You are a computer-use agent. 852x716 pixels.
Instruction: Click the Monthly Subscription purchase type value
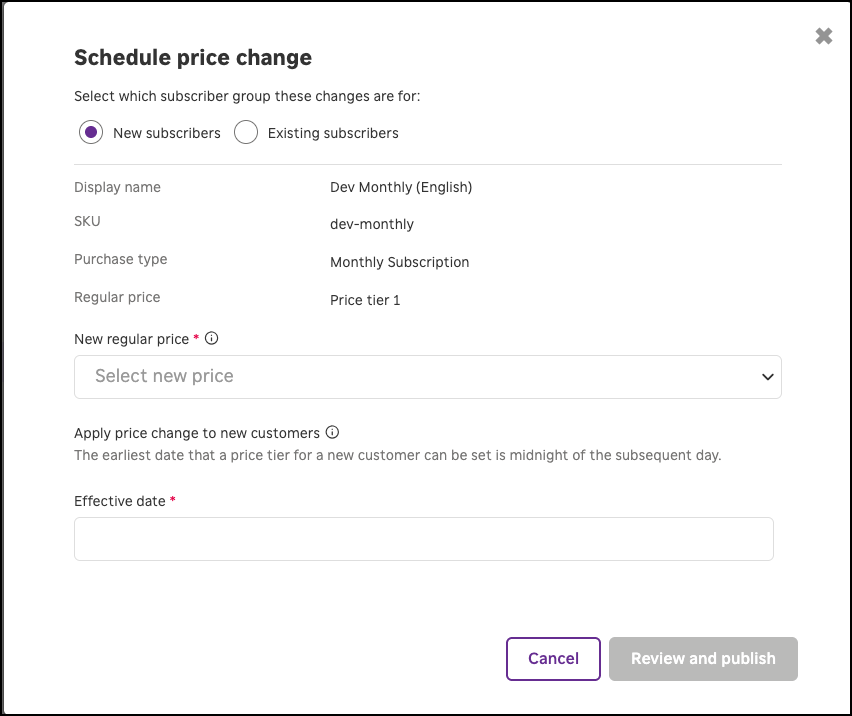tap(399, 262)
